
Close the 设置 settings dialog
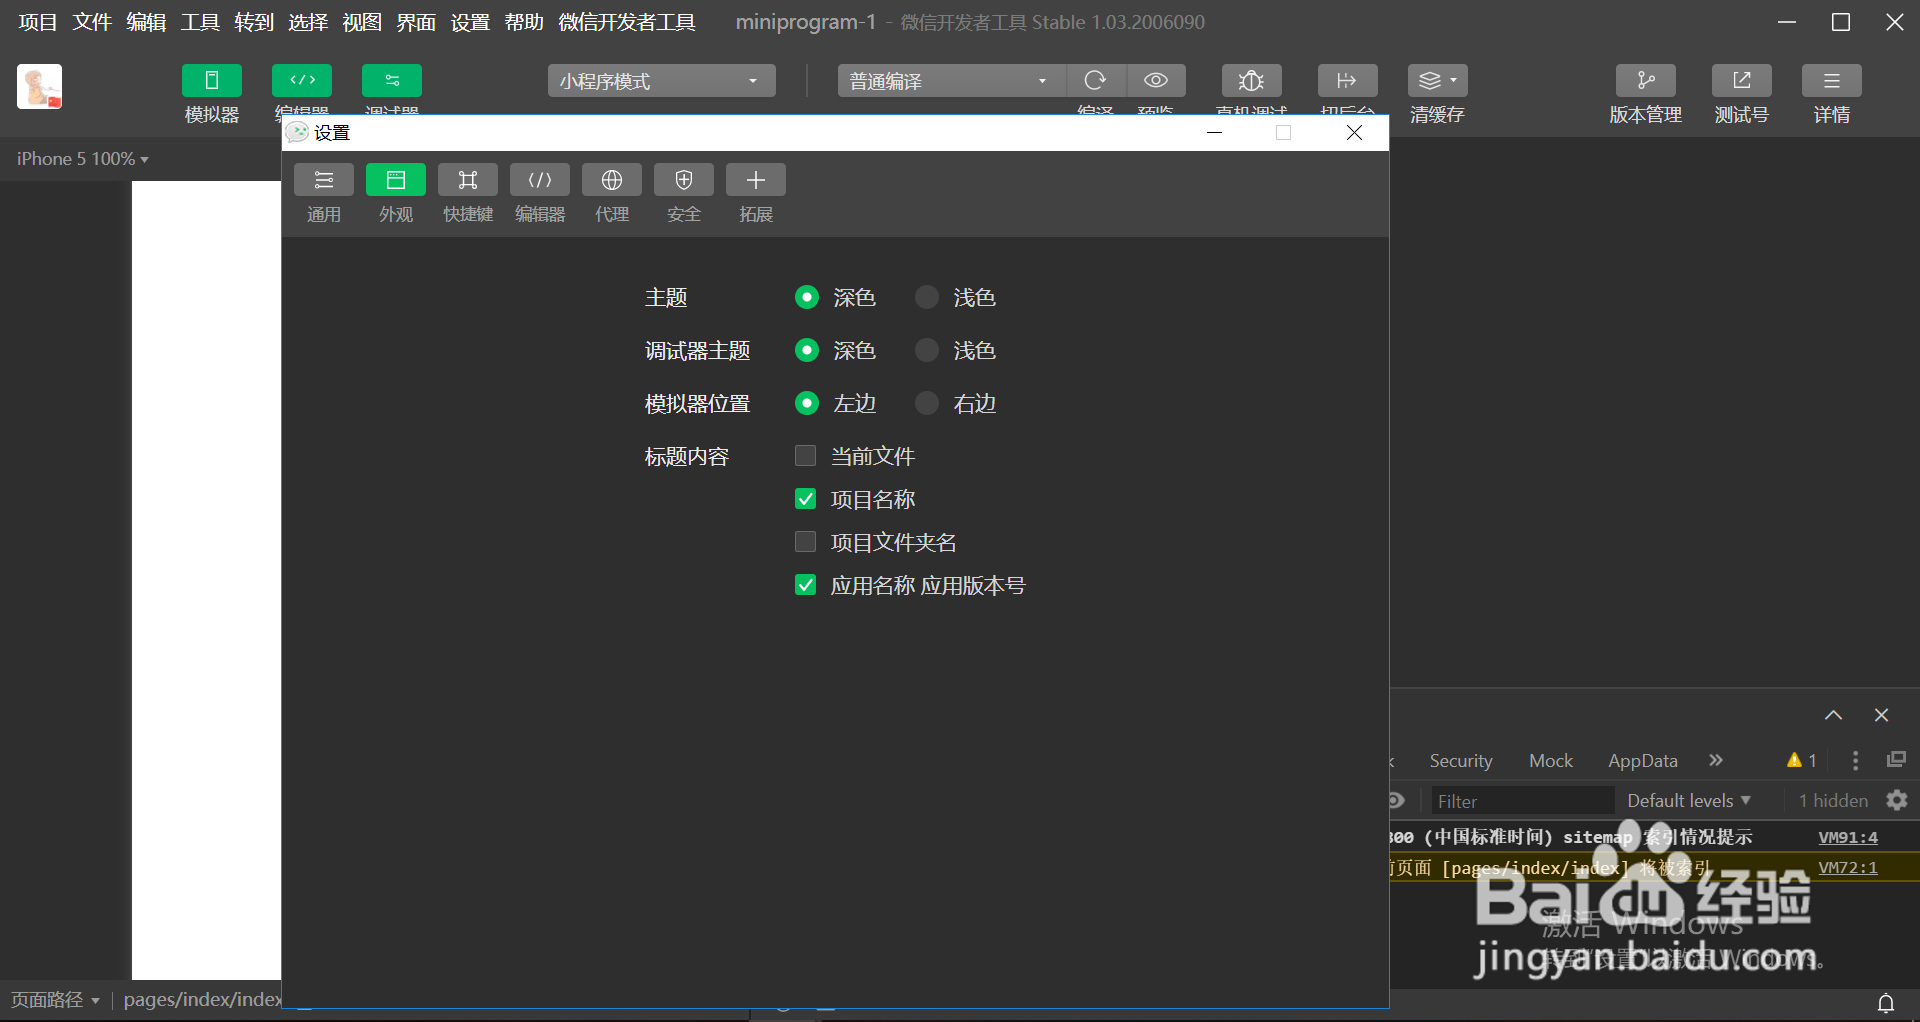click(x=1354, y=133)
